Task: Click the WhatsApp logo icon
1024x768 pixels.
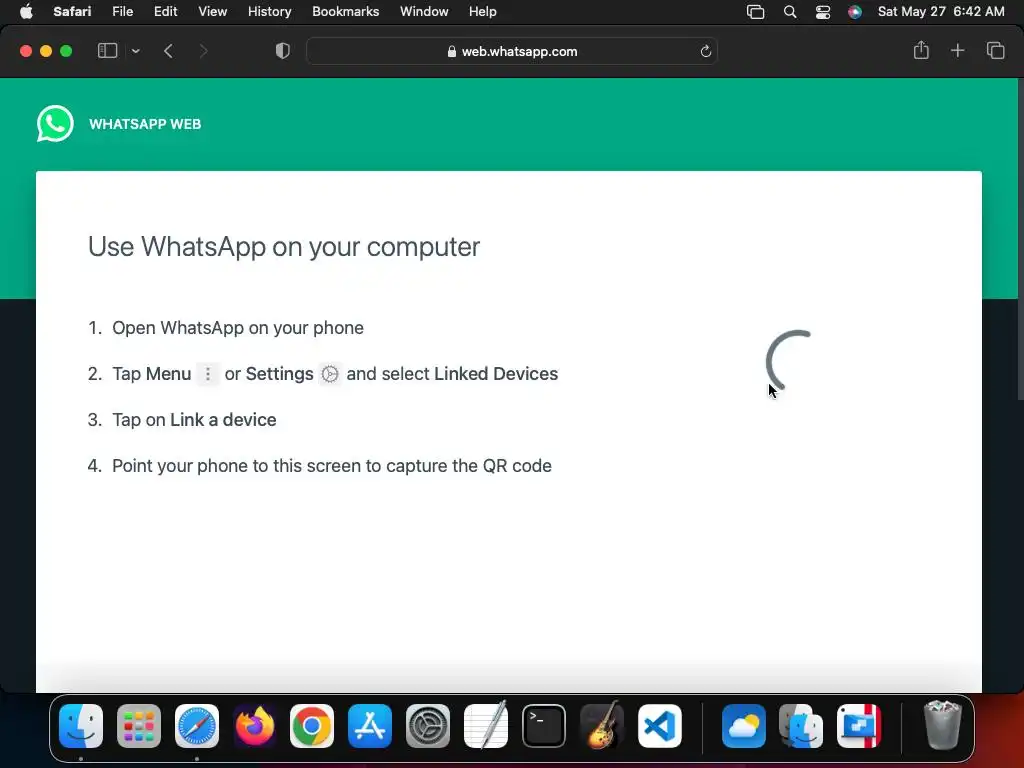Action: pos(55,123)
